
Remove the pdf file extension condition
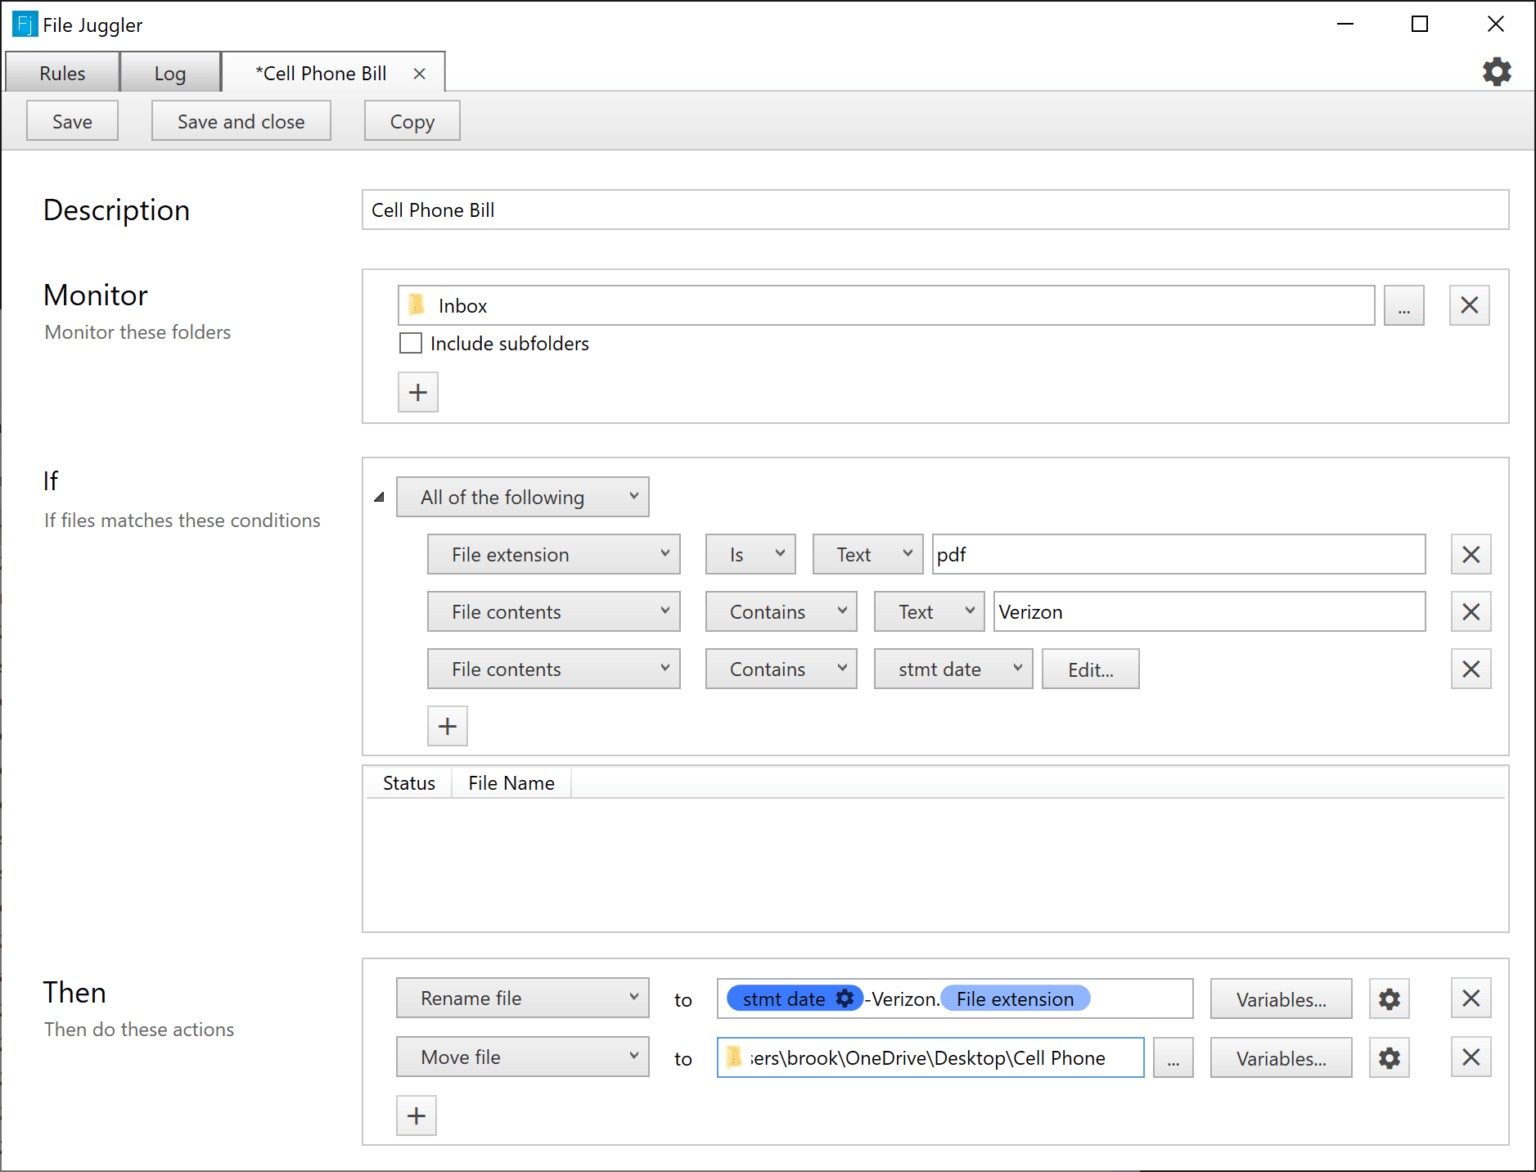click(1470, 554)
